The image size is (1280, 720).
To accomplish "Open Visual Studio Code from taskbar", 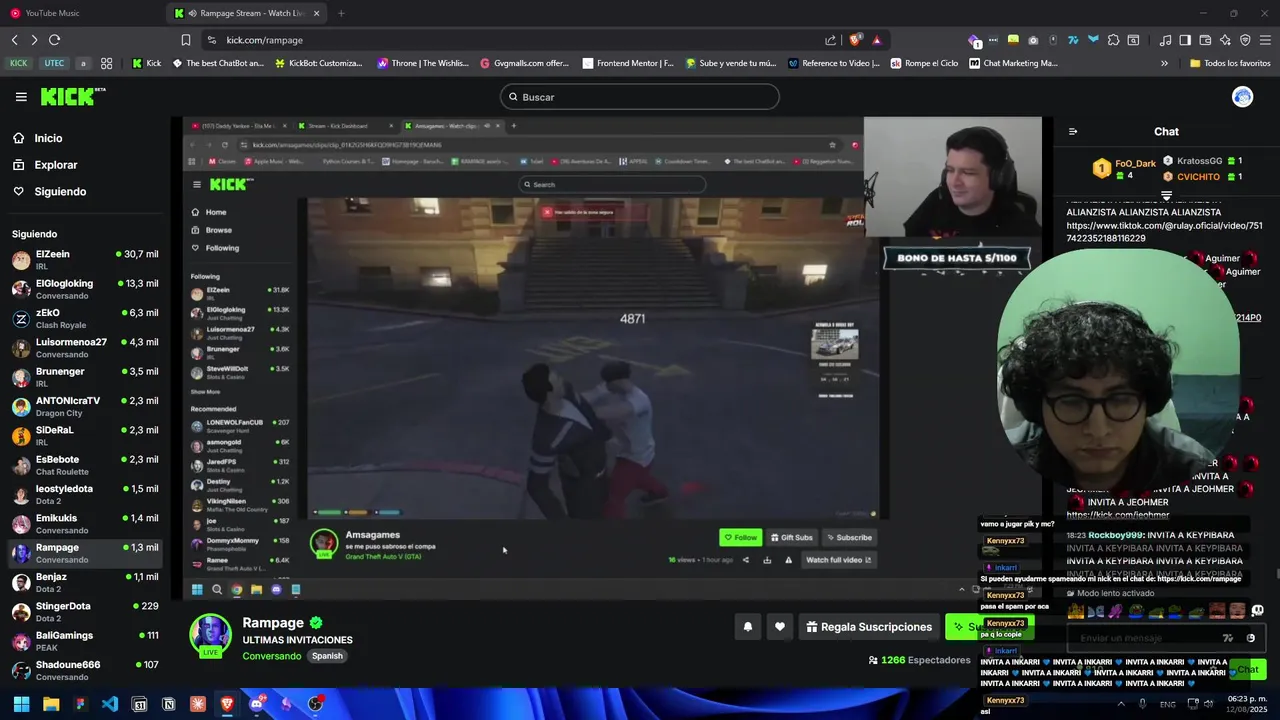I will (110, 704).
